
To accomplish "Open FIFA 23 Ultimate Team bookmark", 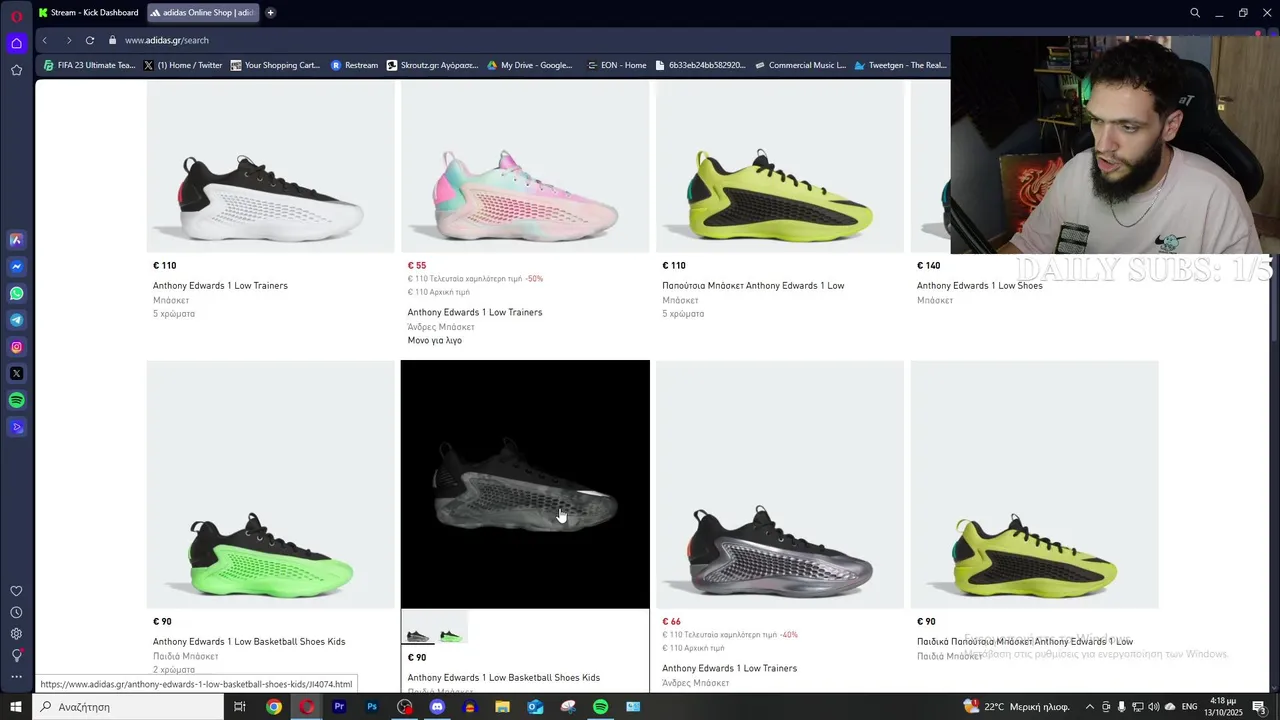I will click(x=89, y=65).
